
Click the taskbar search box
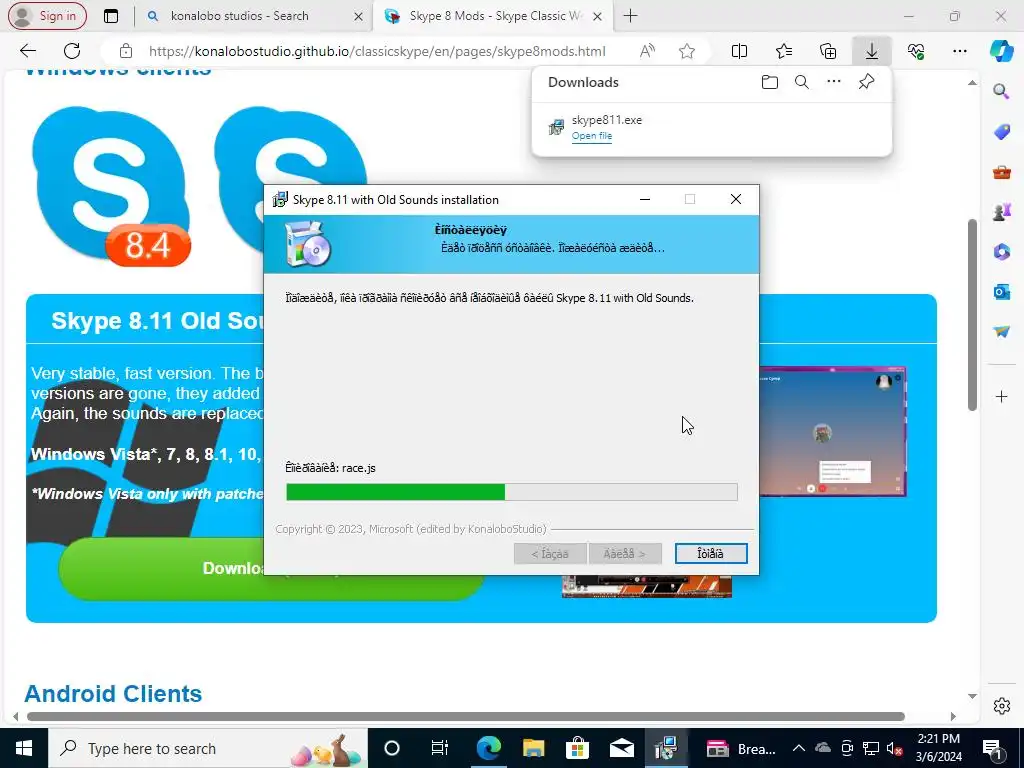[x=208, y=748]
